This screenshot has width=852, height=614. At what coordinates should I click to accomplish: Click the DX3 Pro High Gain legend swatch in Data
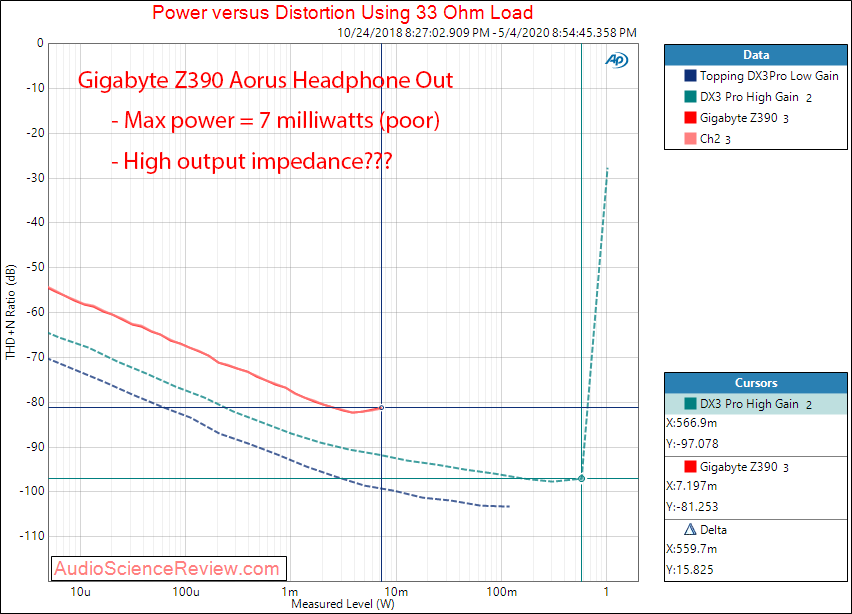690,97
